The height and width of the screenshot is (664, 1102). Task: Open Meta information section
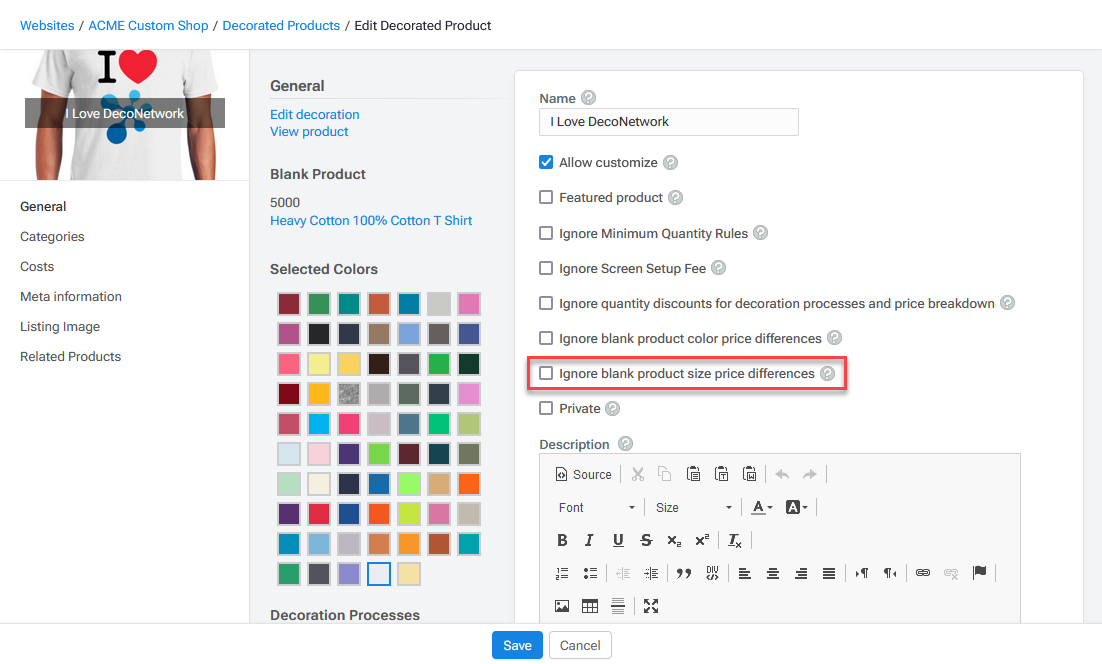[70, 297]
